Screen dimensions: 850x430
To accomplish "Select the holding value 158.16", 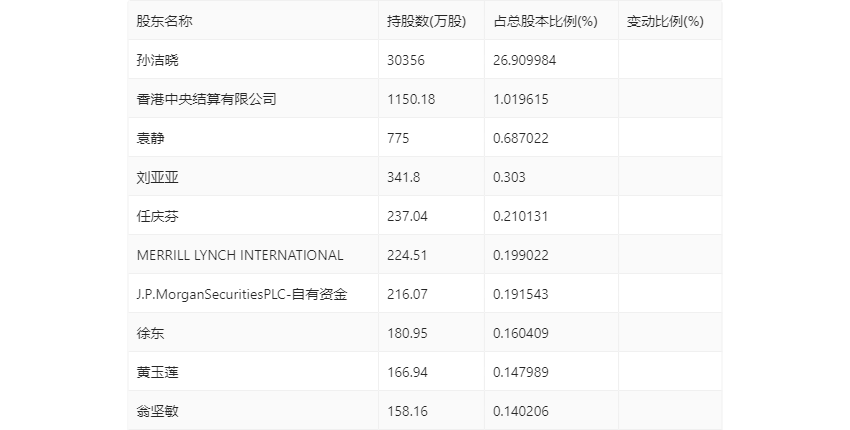I will [407, 412].
